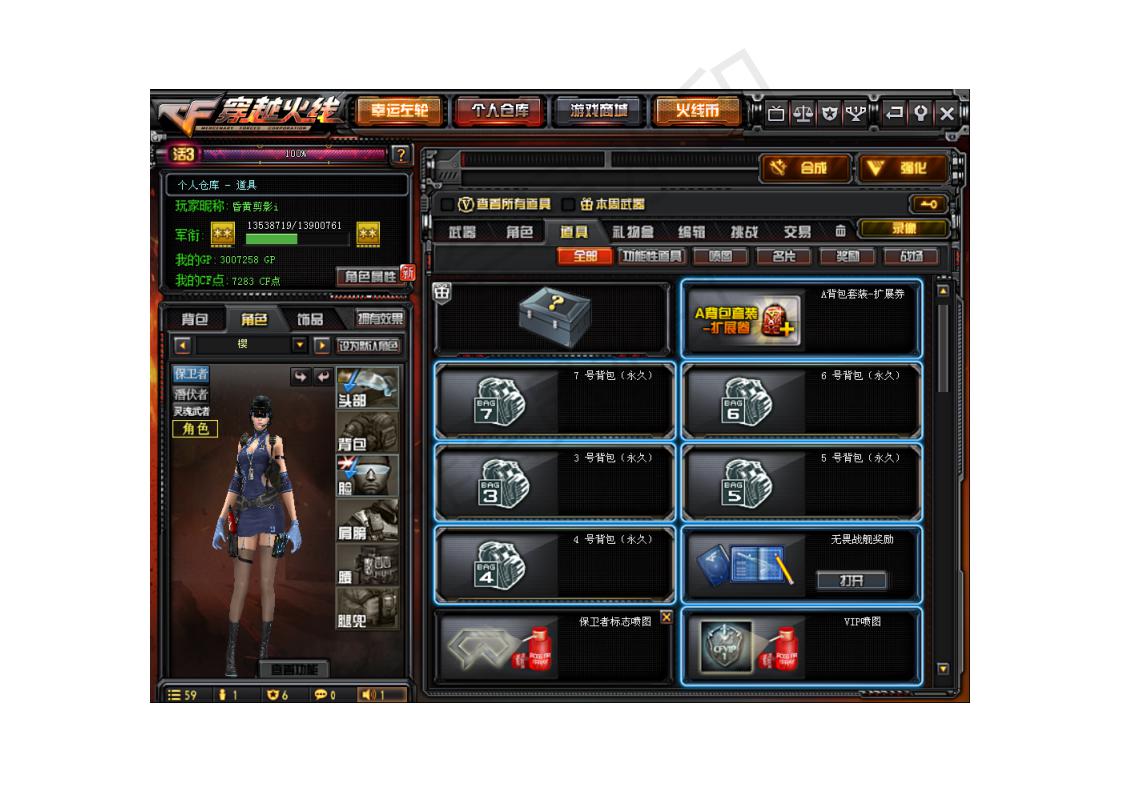Select the 保卫者标志喷图 spray item
This screenshot has width=1122, height=793.
(x=554, y=646)
